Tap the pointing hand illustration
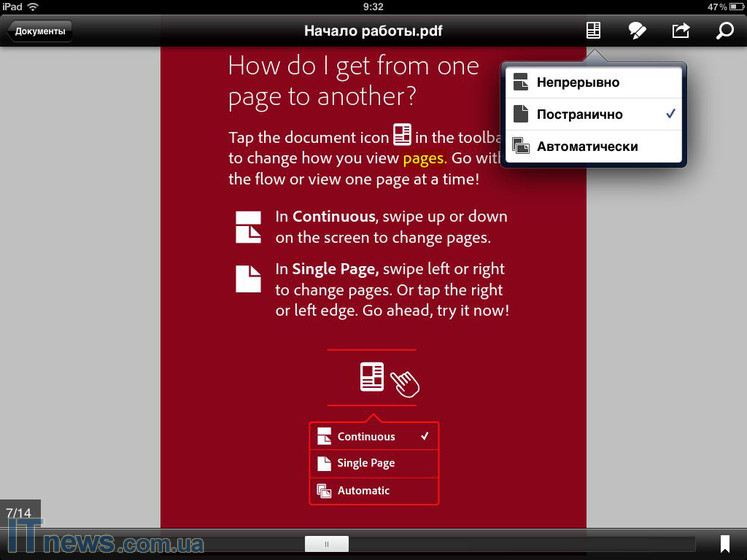The image size is (747, 560). (x=404, y=382)
